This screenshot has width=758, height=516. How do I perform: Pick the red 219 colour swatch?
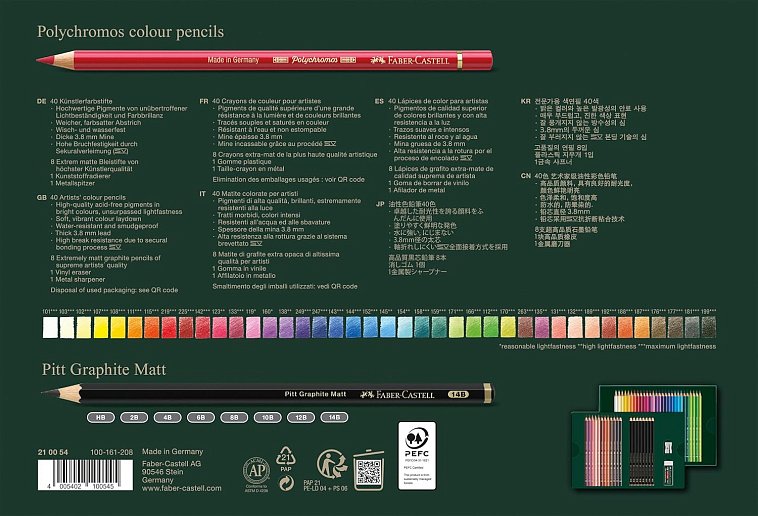click(169, 327)
